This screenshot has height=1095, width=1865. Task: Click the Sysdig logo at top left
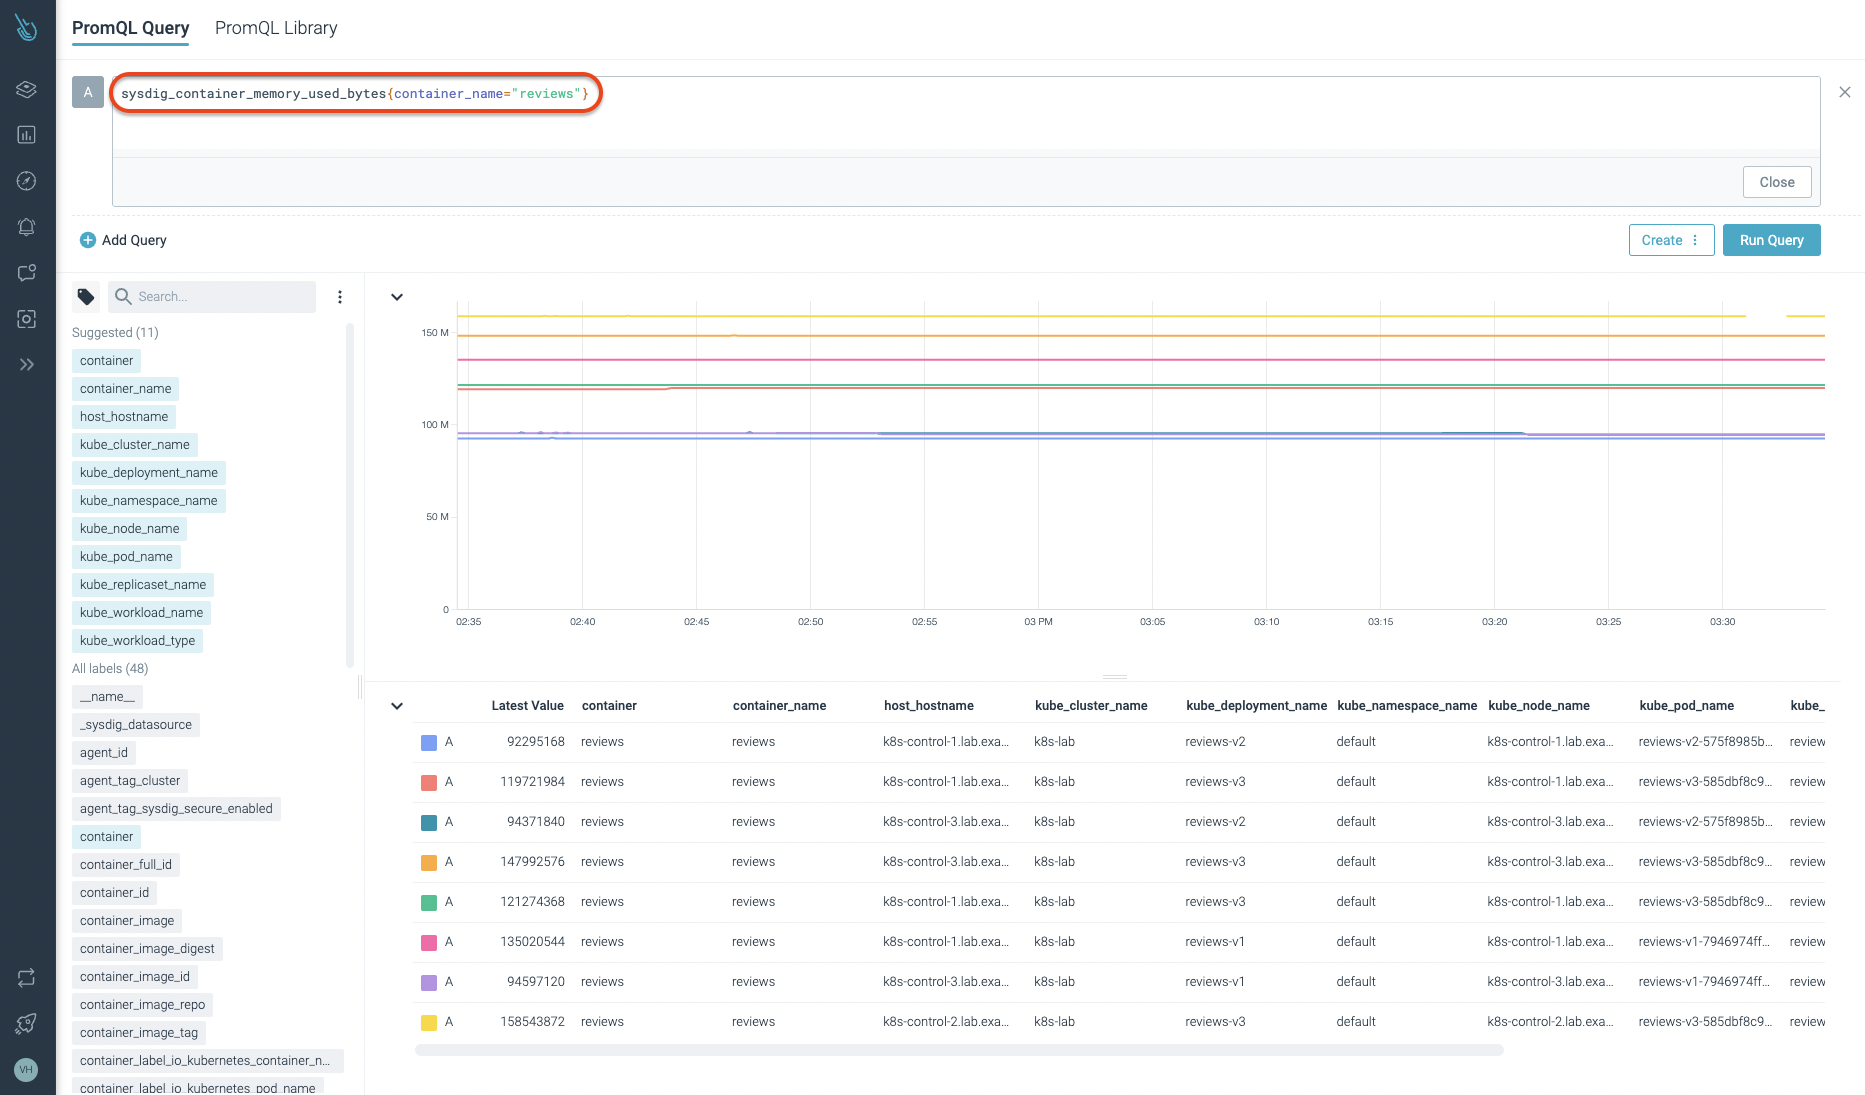point(26,27)
